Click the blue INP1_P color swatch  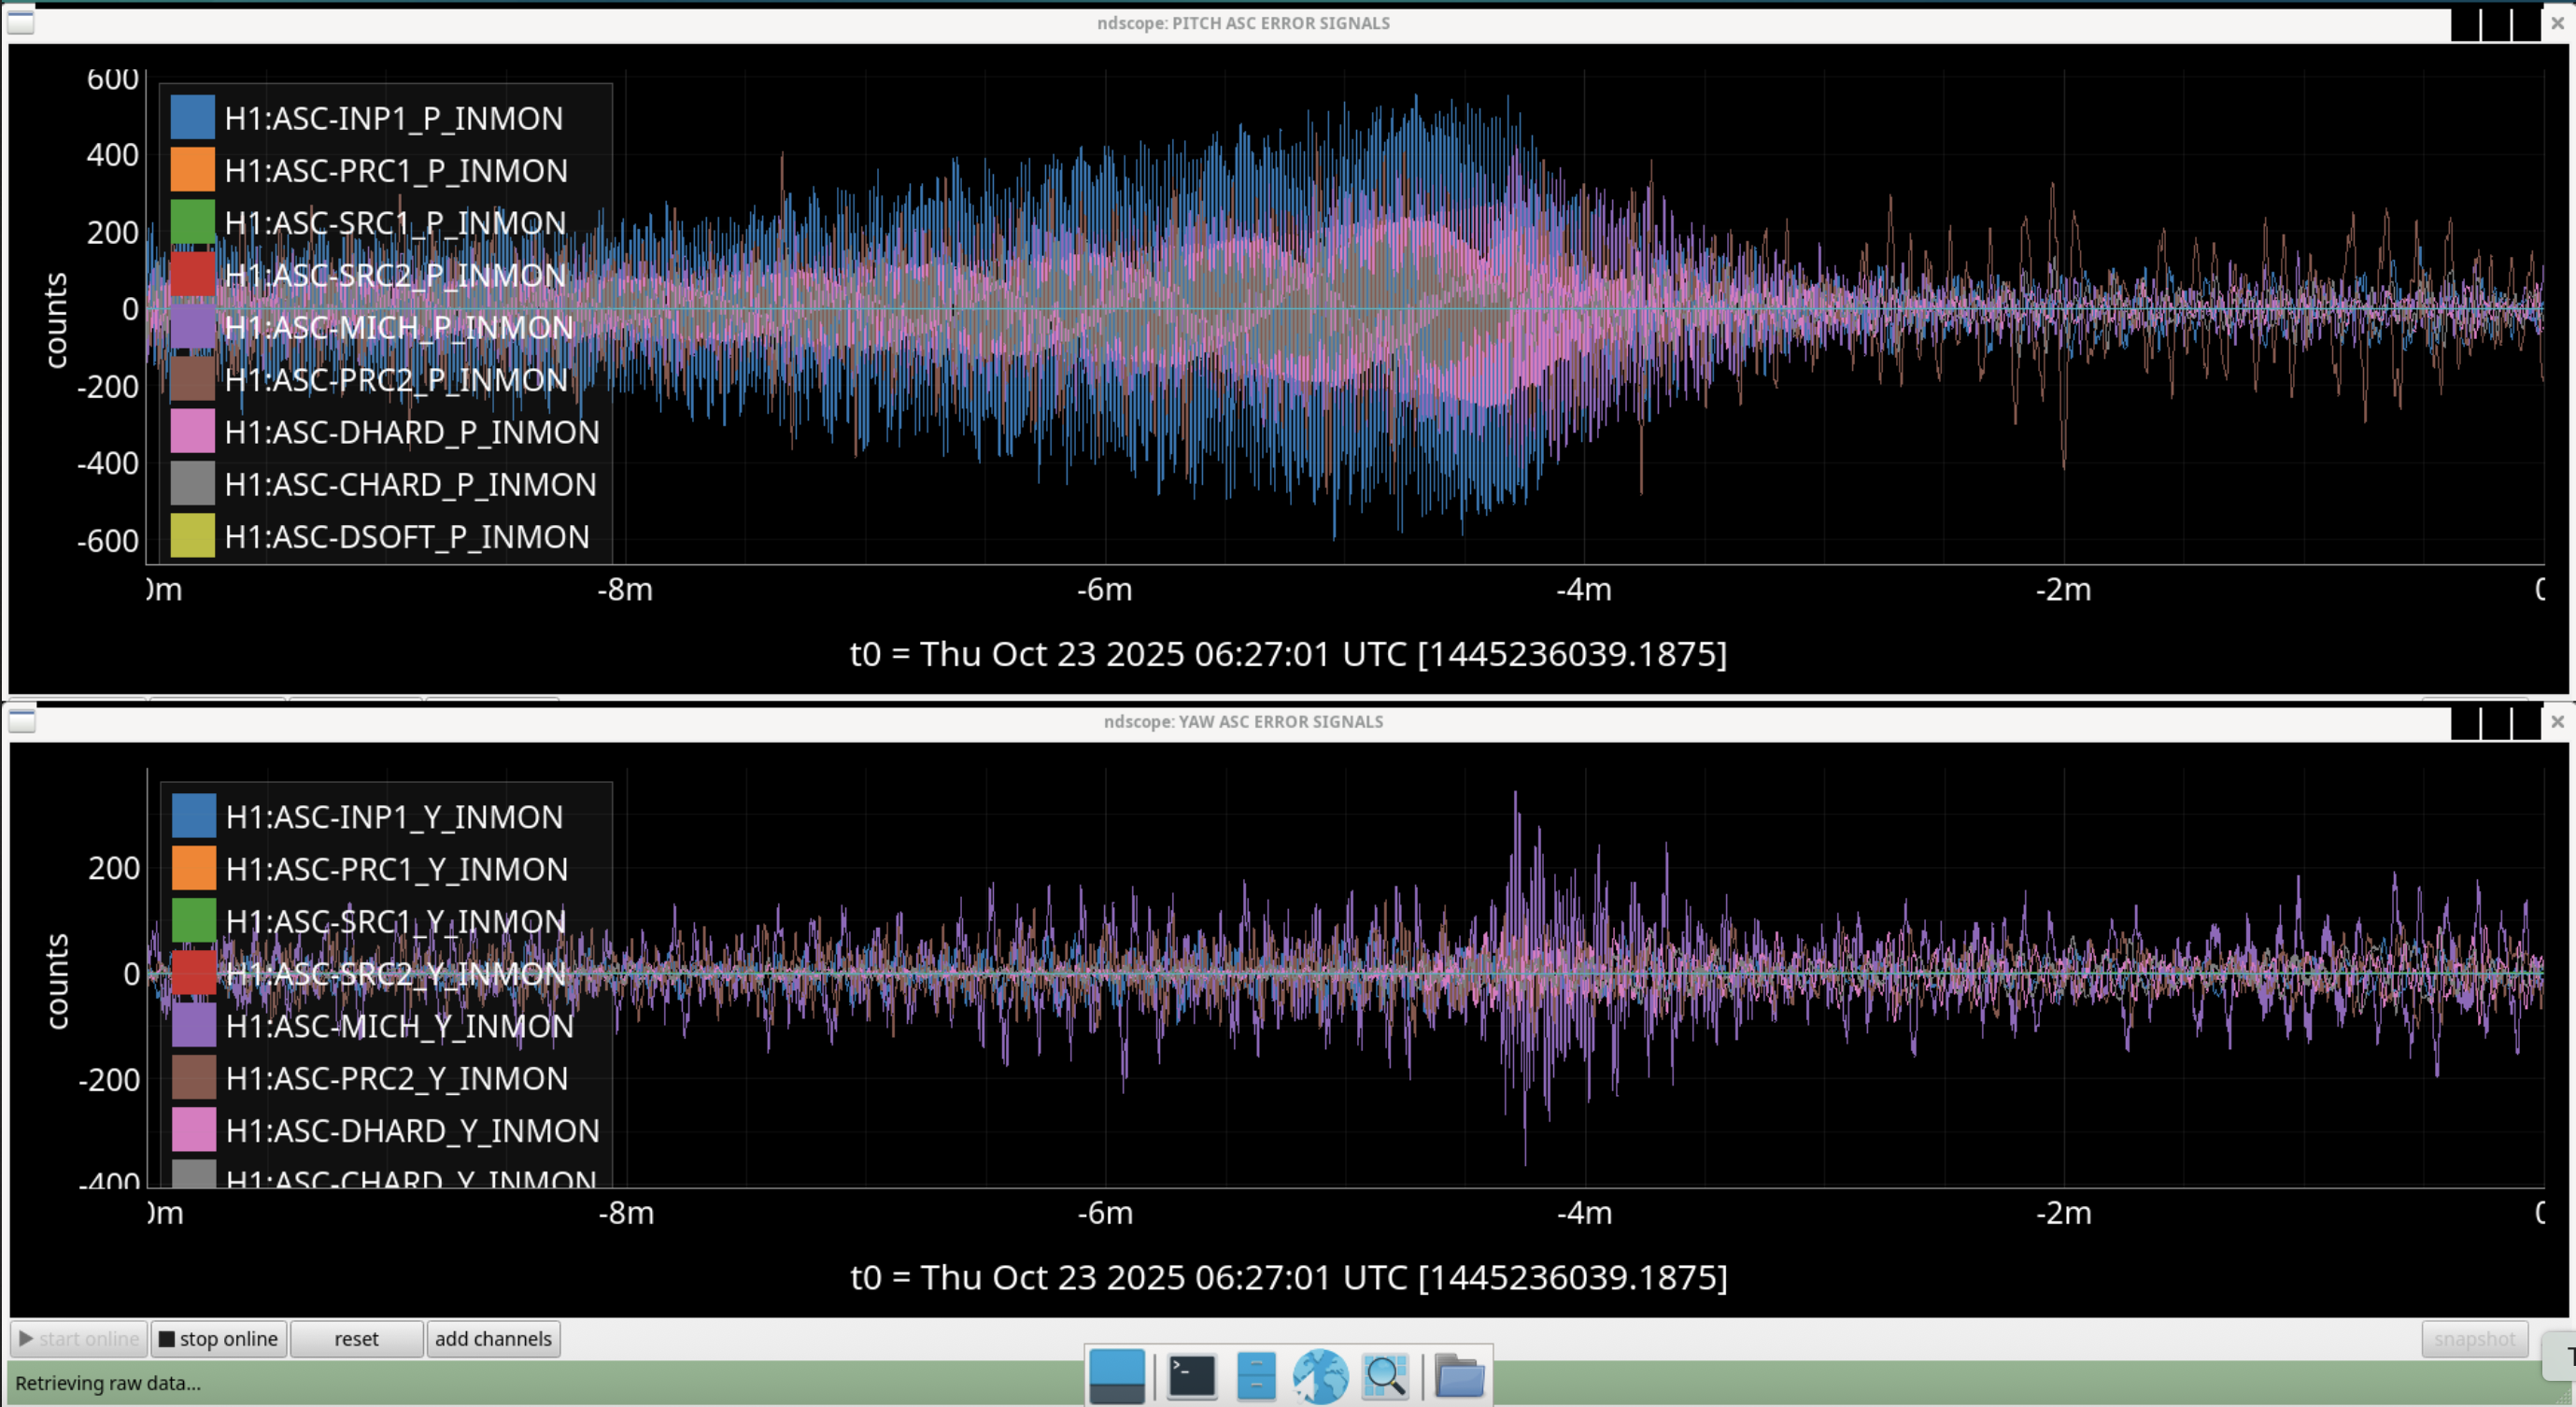point(192,117)
